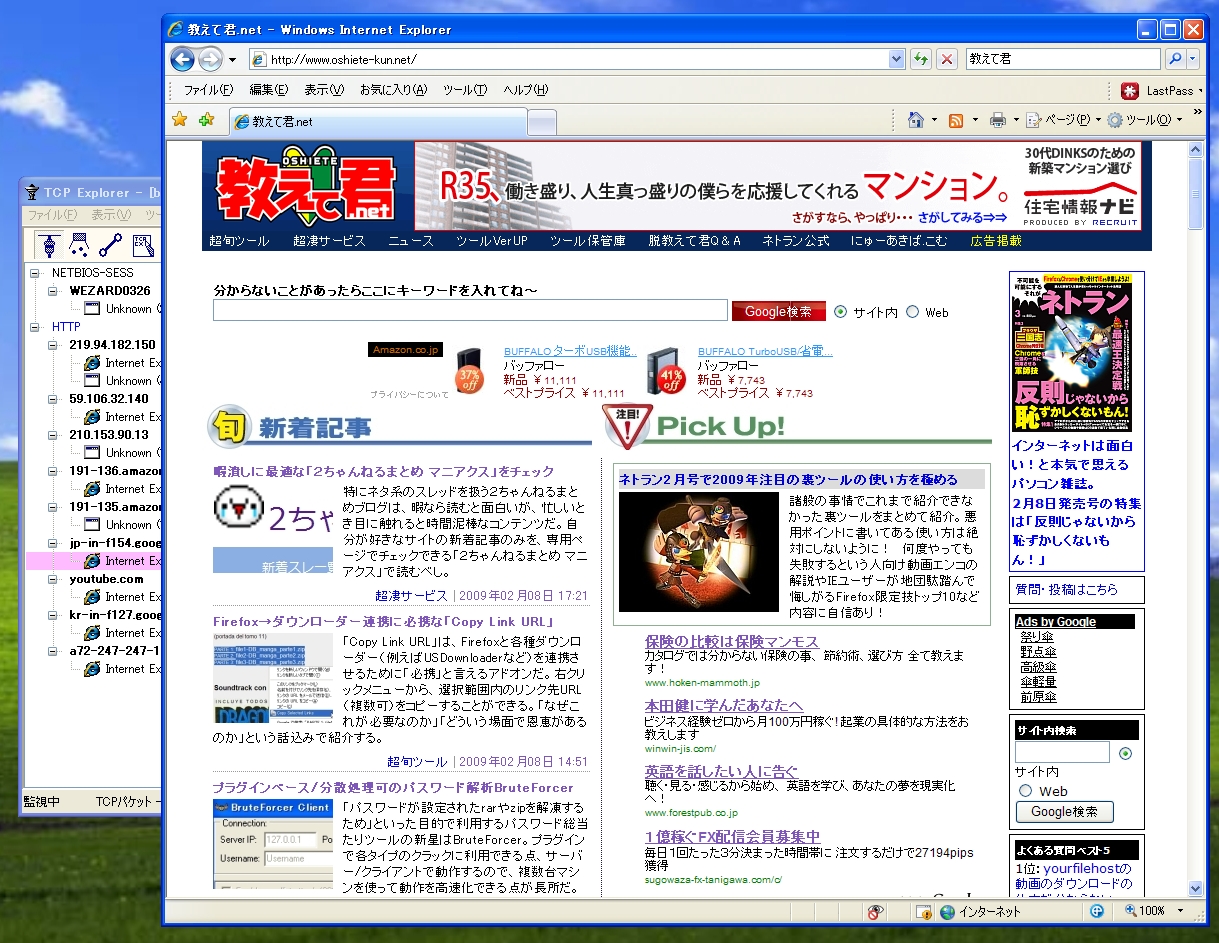Open the 編集(E) menu in IE
1219x943 pixels.
click(x=268, y=90)
